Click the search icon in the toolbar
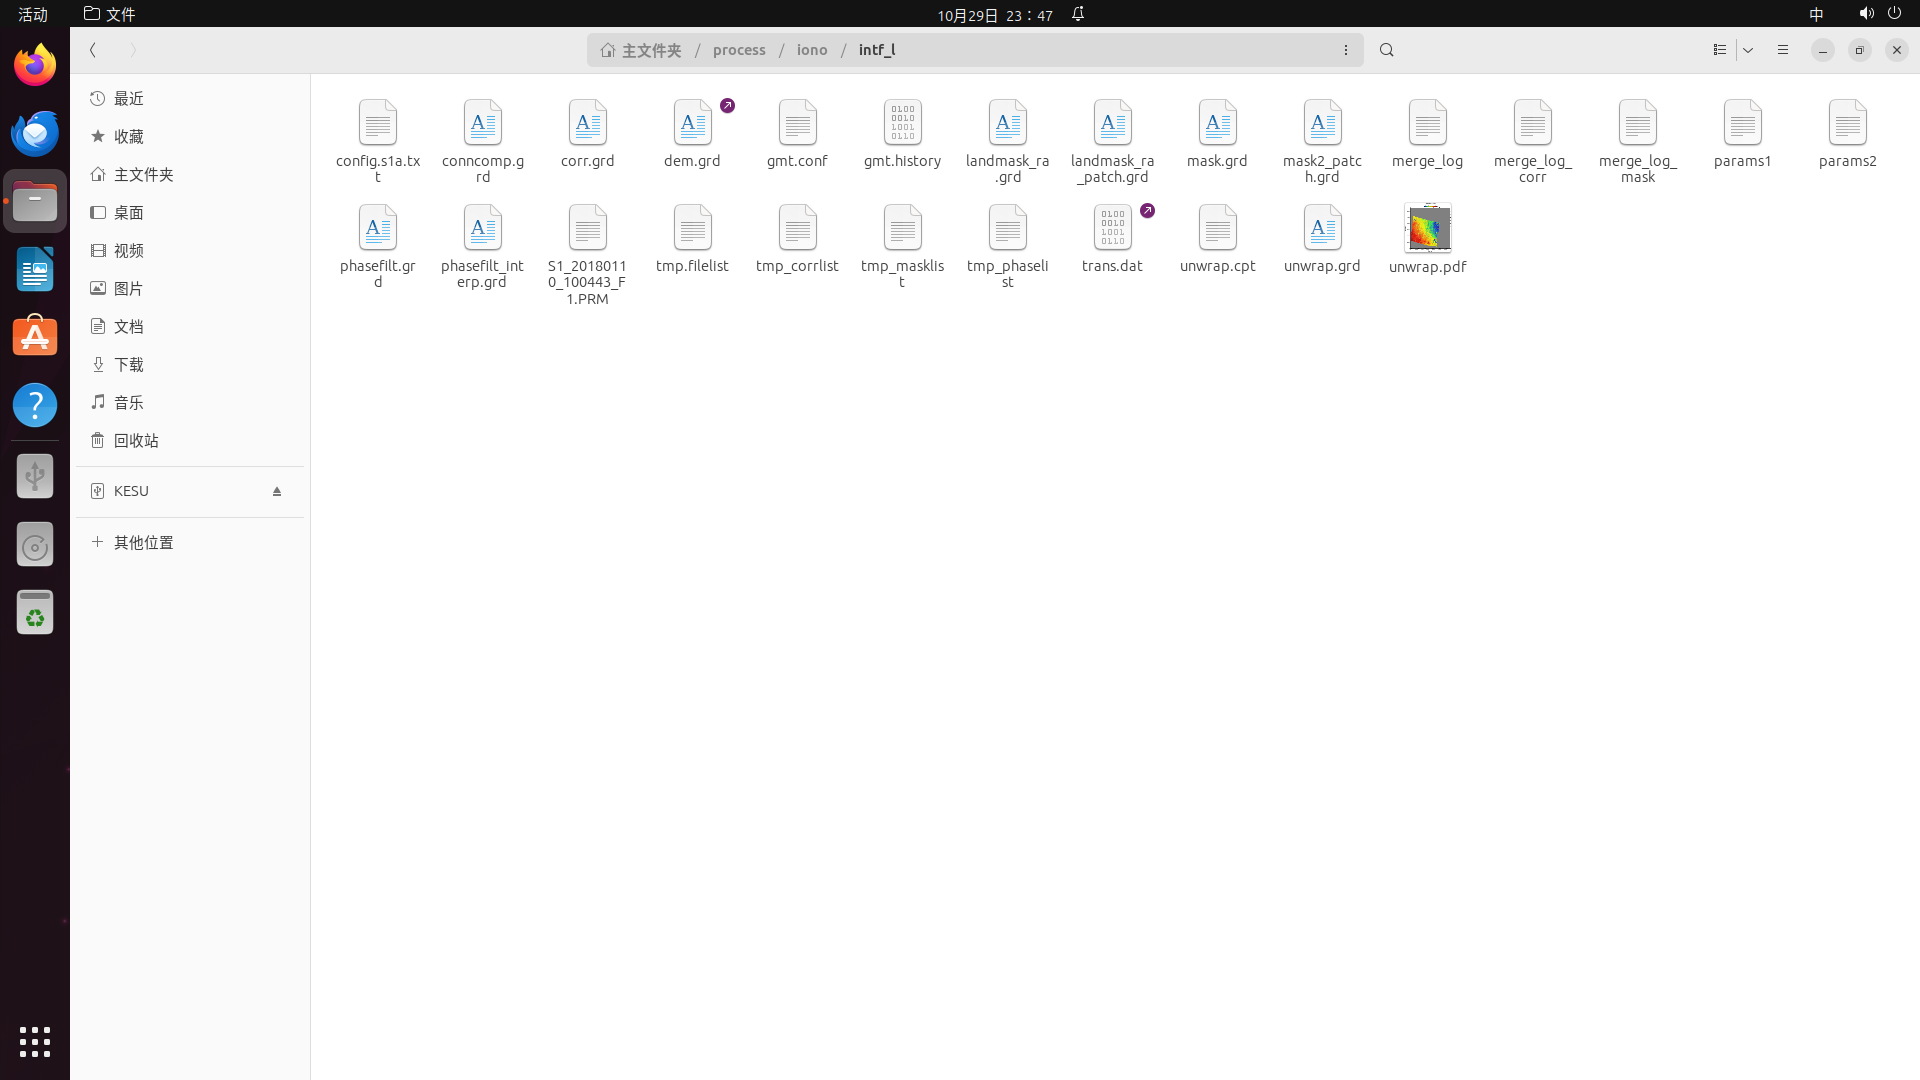The width and height of the screenshot is (1920, 1080). tap(1387, 49)
